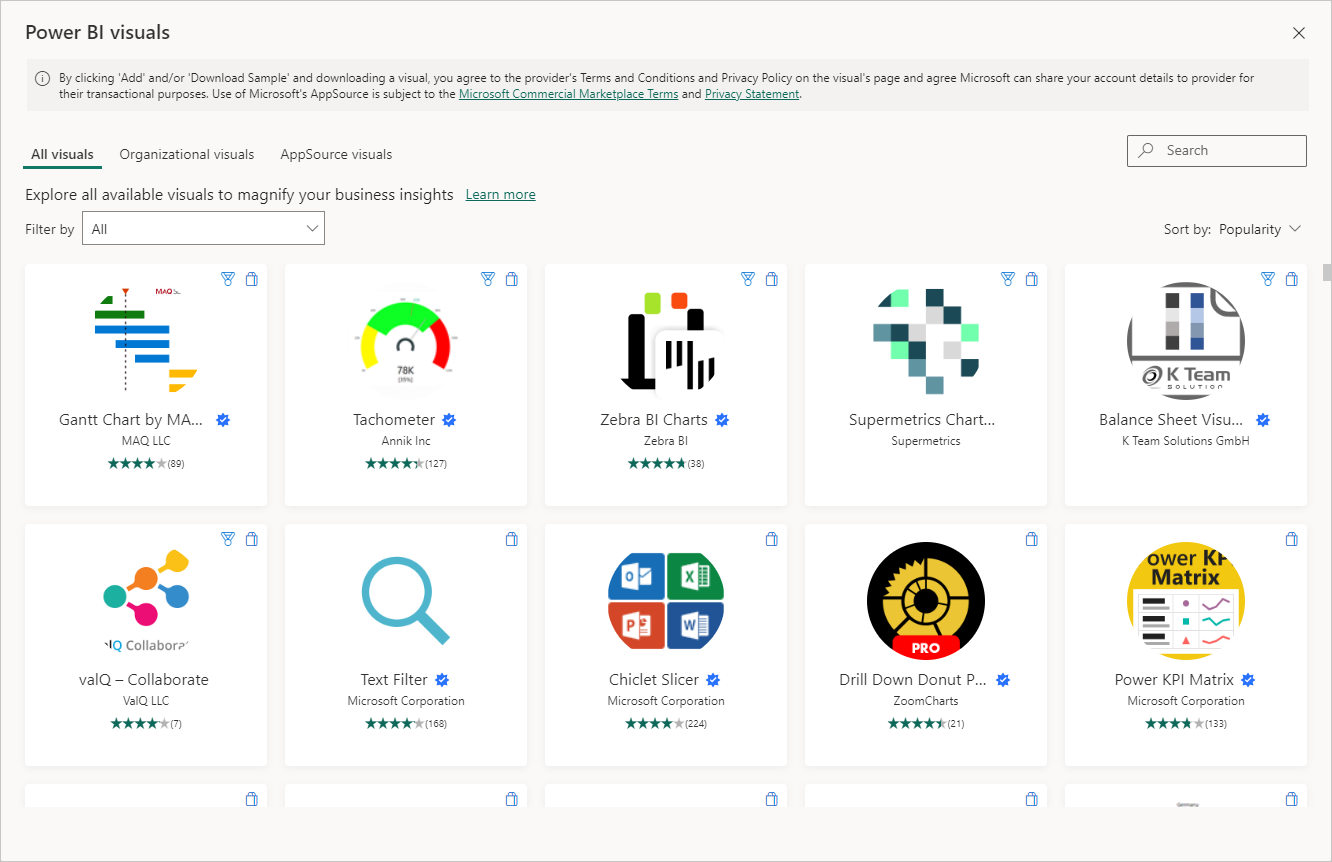The height and width of the screenshot is (862, 1332).
Task: Select the Gantt Chart by MAQ thumbnail image
Action: tap(146, 340)
